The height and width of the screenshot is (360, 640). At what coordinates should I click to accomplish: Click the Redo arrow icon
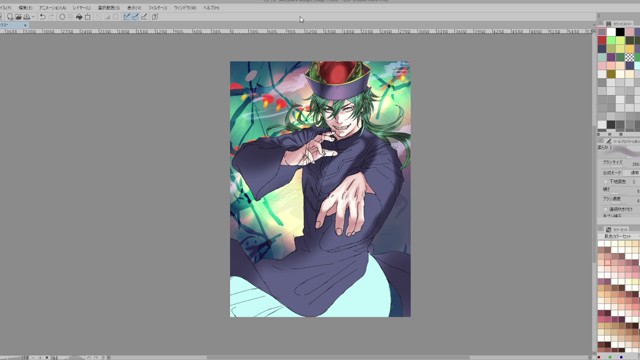tap(51, 17)
